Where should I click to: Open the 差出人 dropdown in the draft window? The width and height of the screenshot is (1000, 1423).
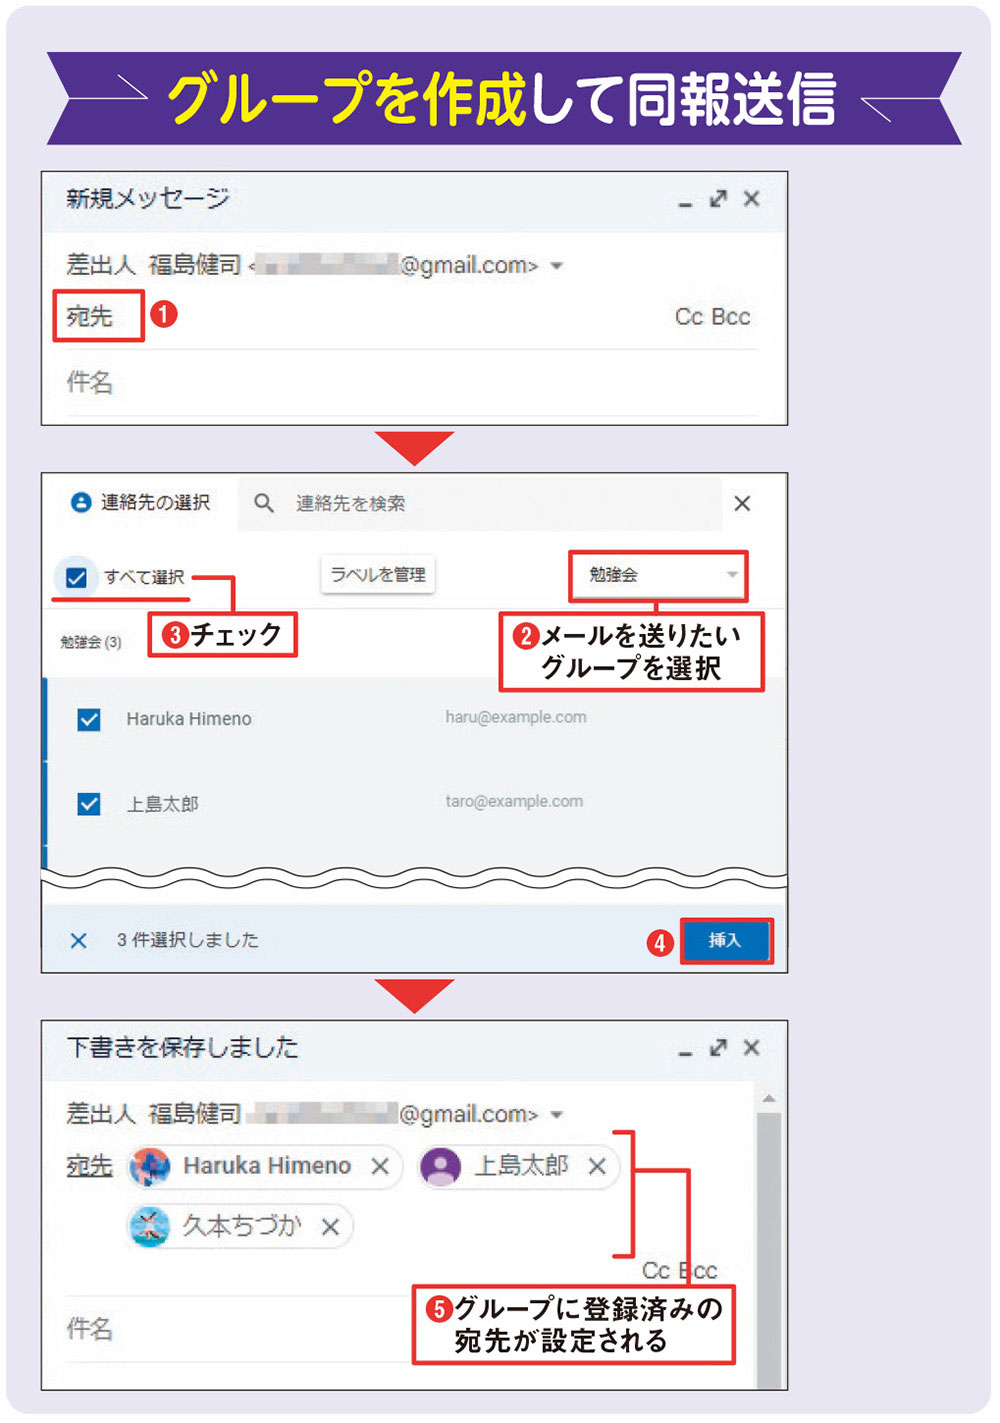point(557,1114)
